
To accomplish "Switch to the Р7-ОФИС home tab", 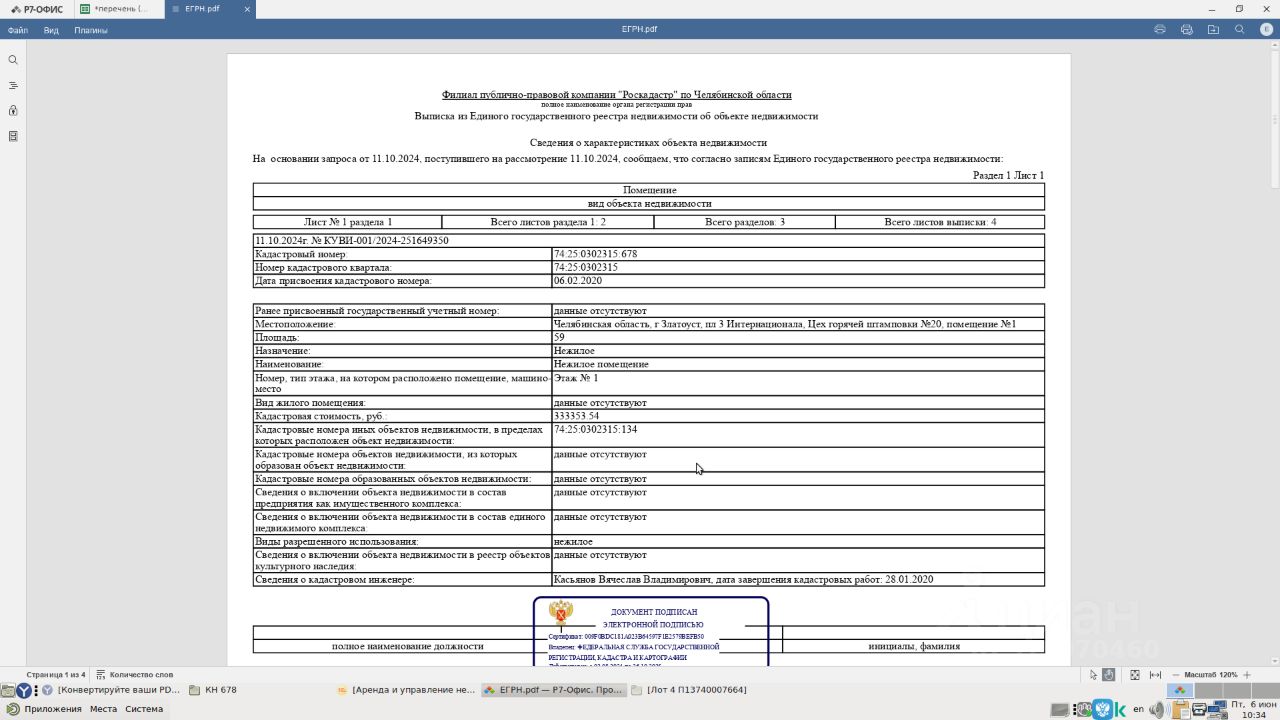I will 37,9.
